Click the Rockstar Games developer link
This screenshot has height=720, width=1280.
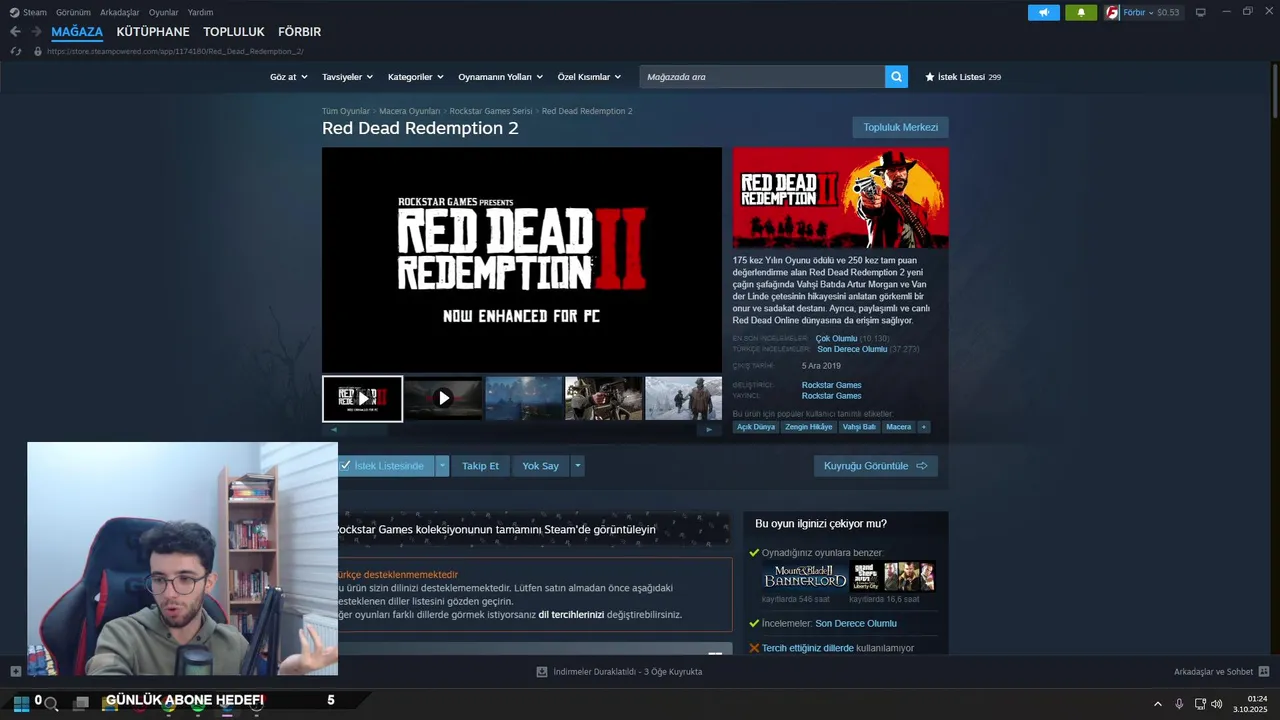[x=831, y=385]
